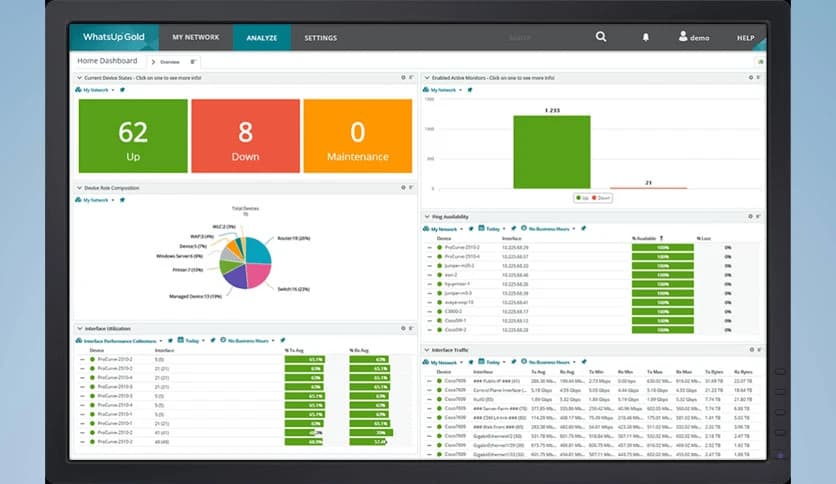Click the green 62 Up devices tile

coord(133,136)
